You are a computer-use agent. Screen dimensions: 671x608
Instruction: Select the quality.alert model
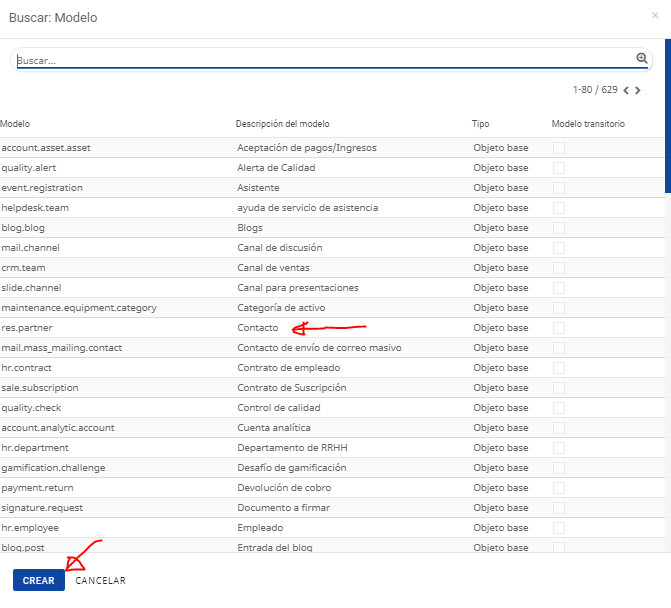click(29, 168)
